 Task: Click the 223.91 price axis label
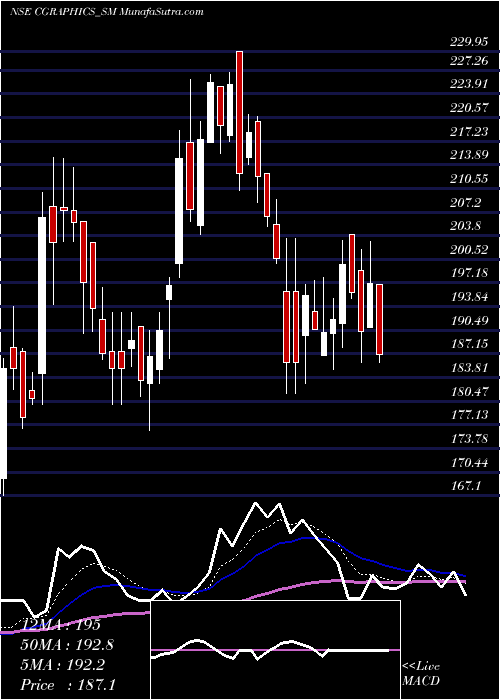tap(469, 84)
